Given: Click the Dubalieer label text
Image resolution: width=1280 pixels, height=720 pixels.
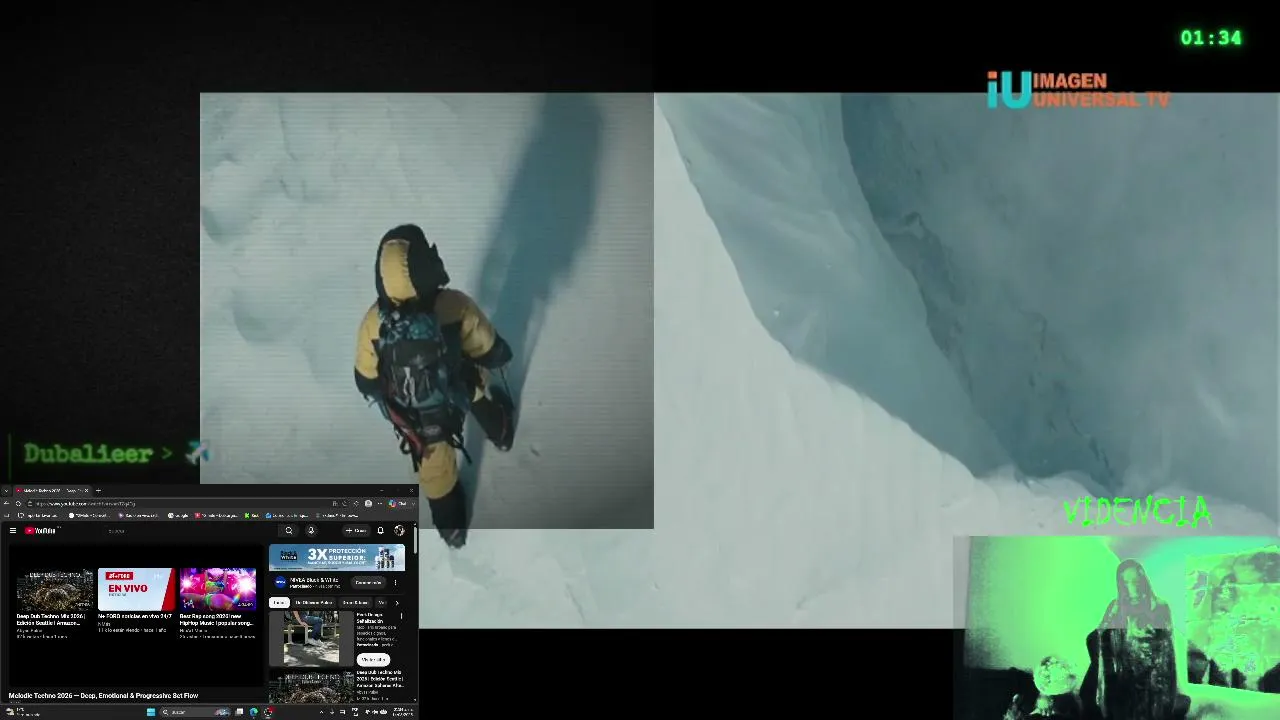Looking at the screenshot, I should 88,454.
